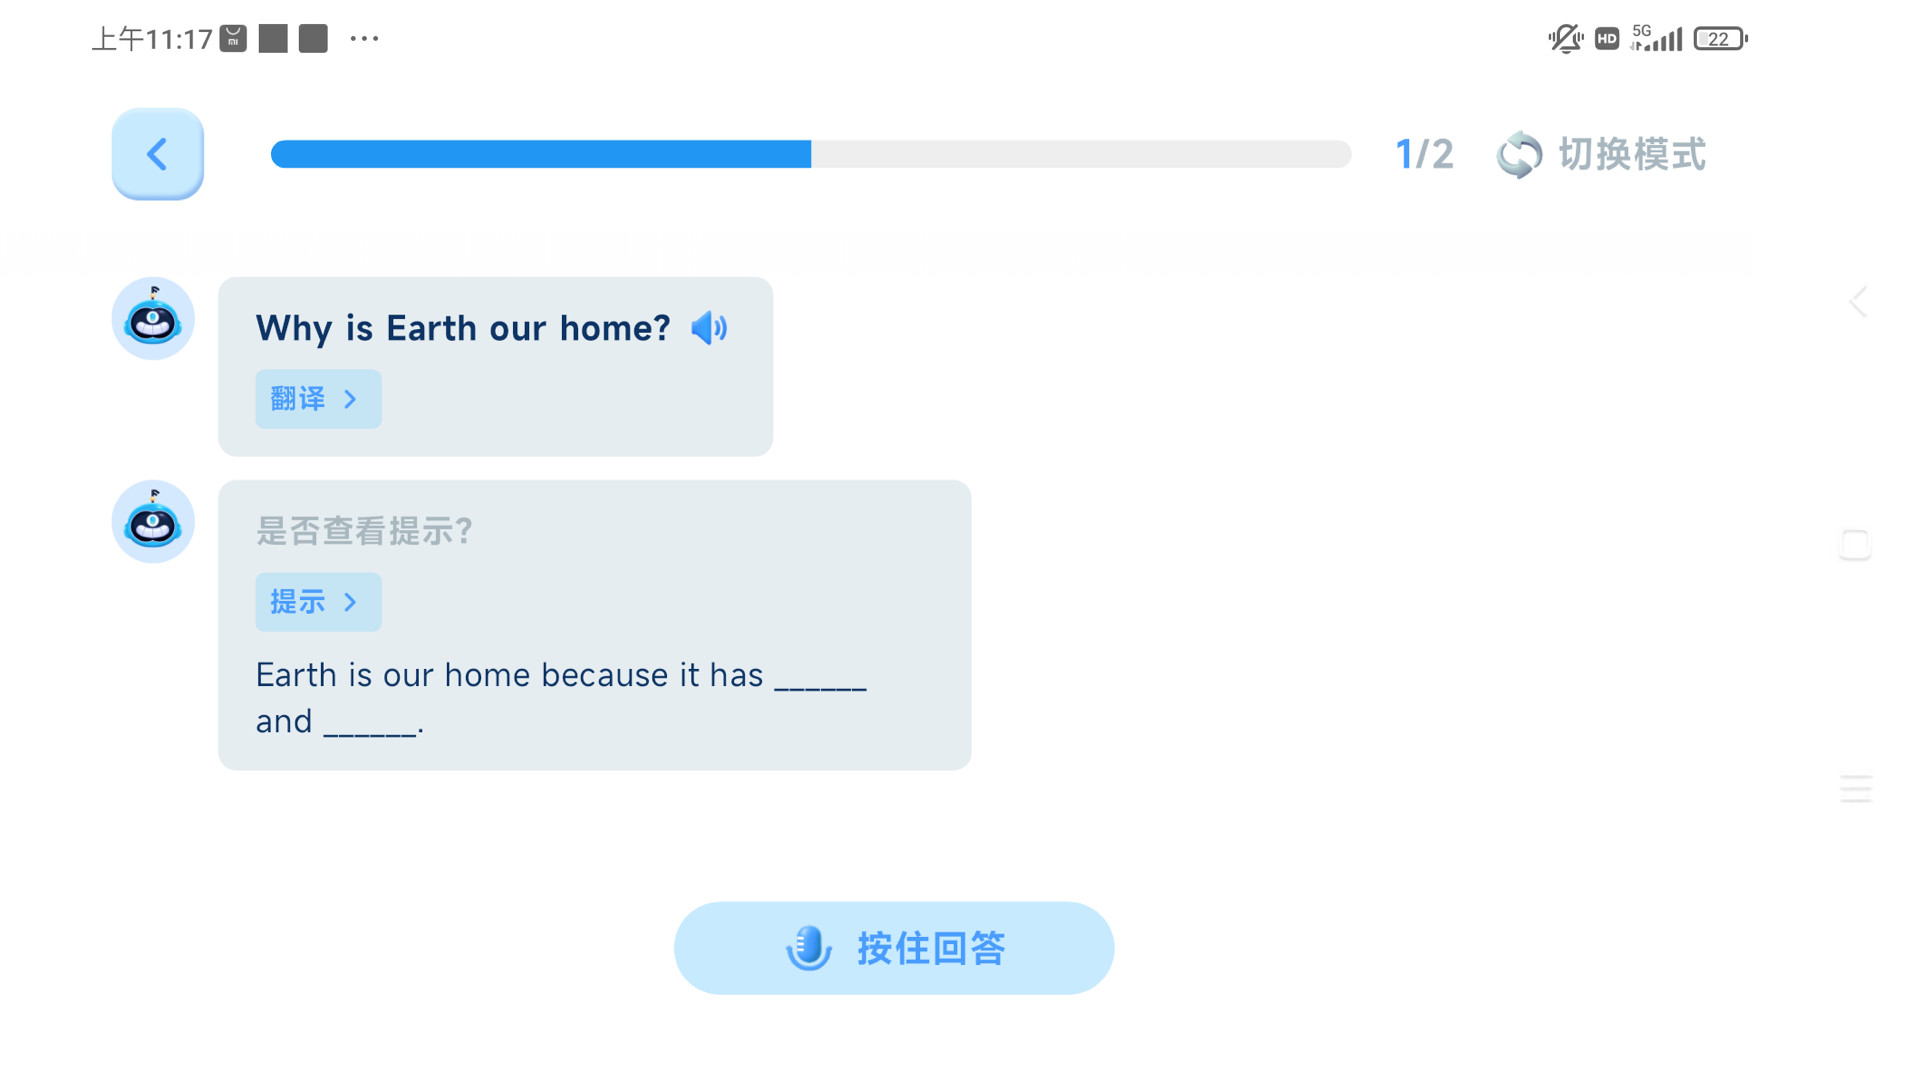Open the three dots in status bar
1920x1080 pixels.
pyautogui.click(x=364, y=39)
